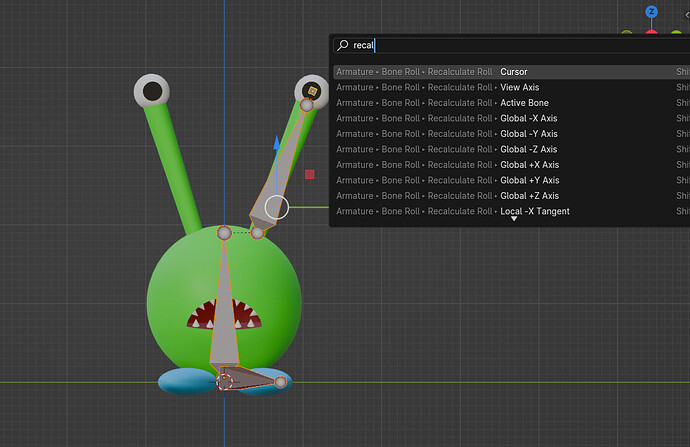Select the antenna bone tip joint

pos(306,105)
